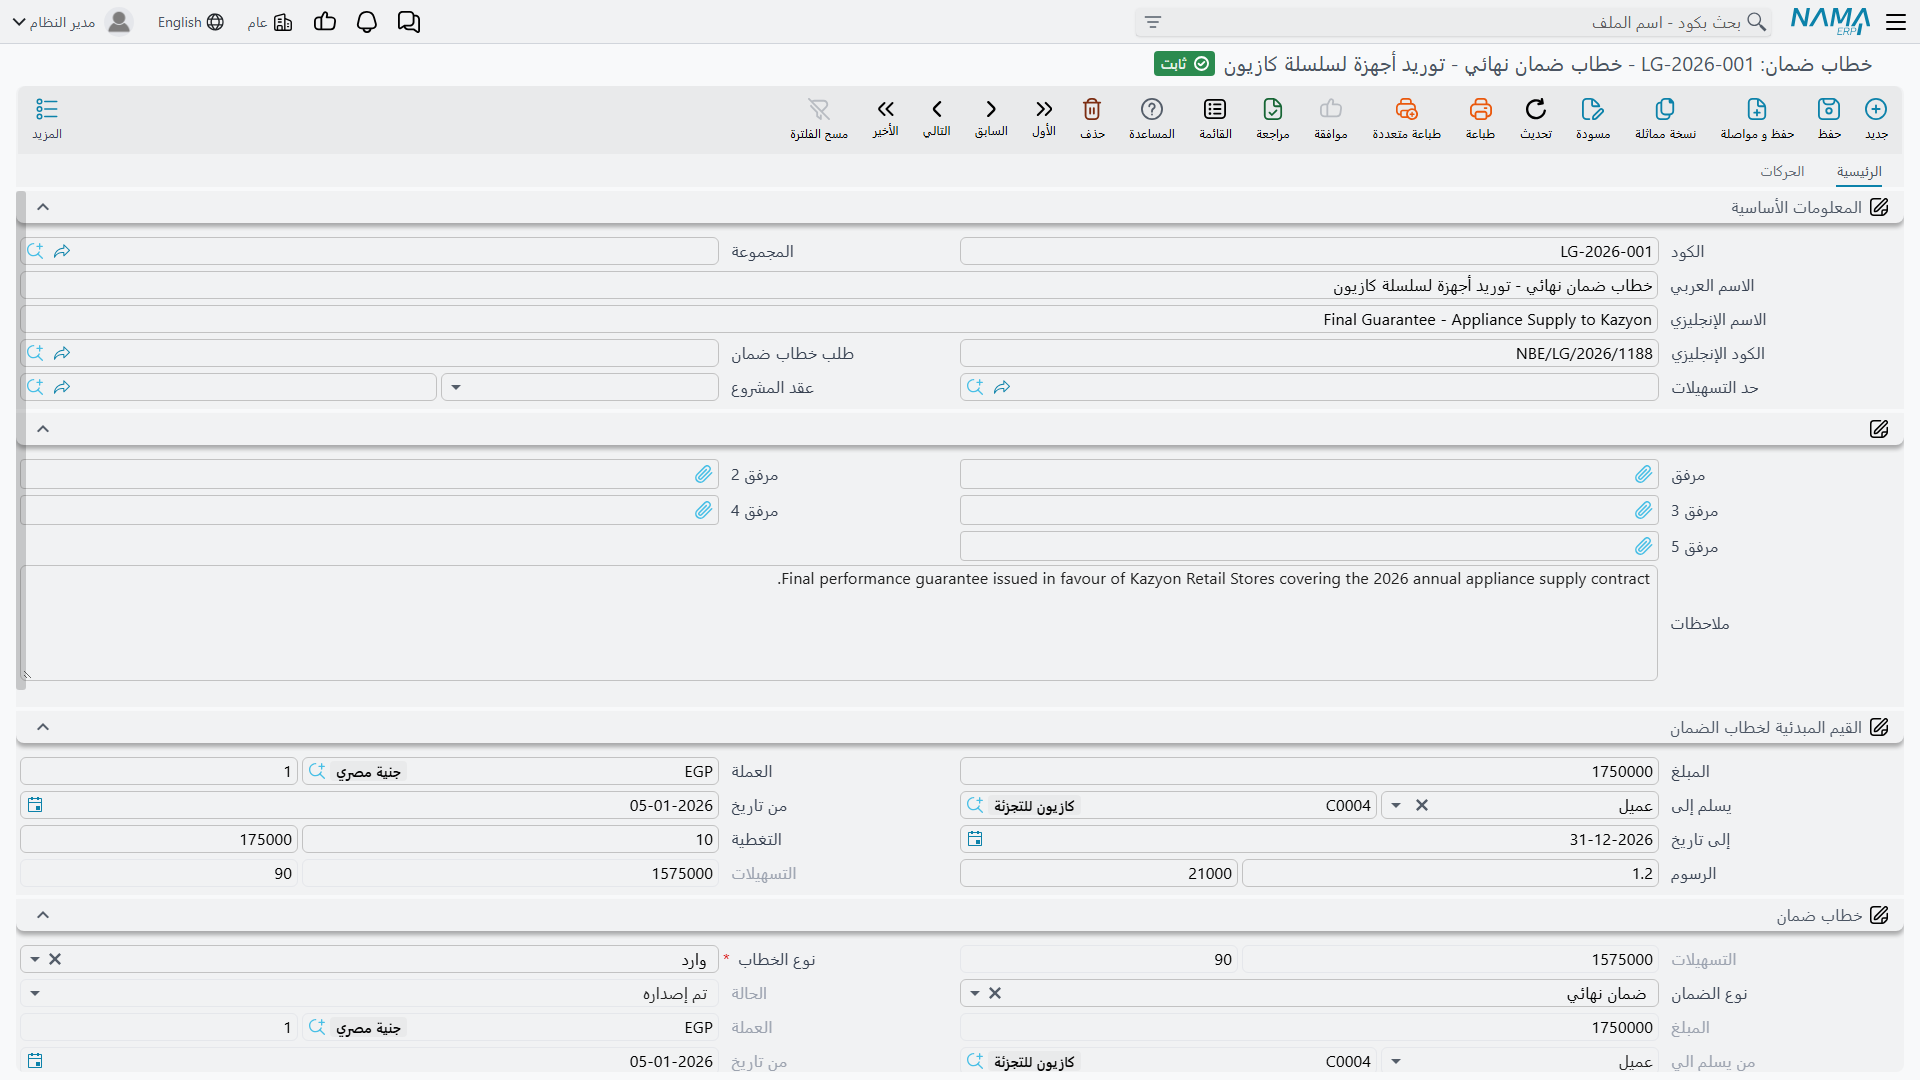Click the حد التسهيلات field

[1309, 387]
